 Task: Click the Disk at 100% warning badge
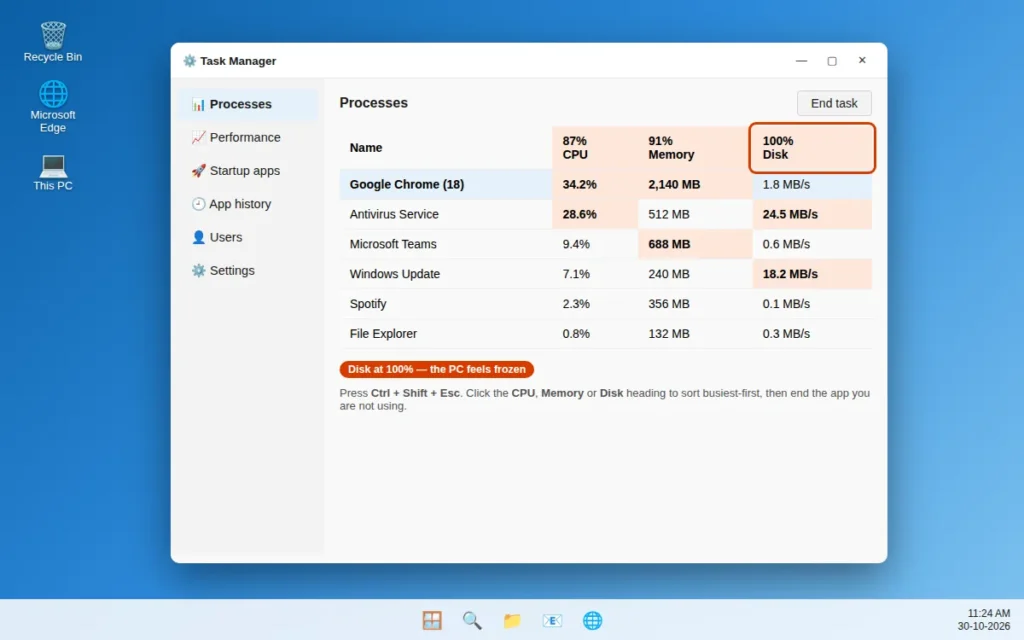(x=436, y=370)
